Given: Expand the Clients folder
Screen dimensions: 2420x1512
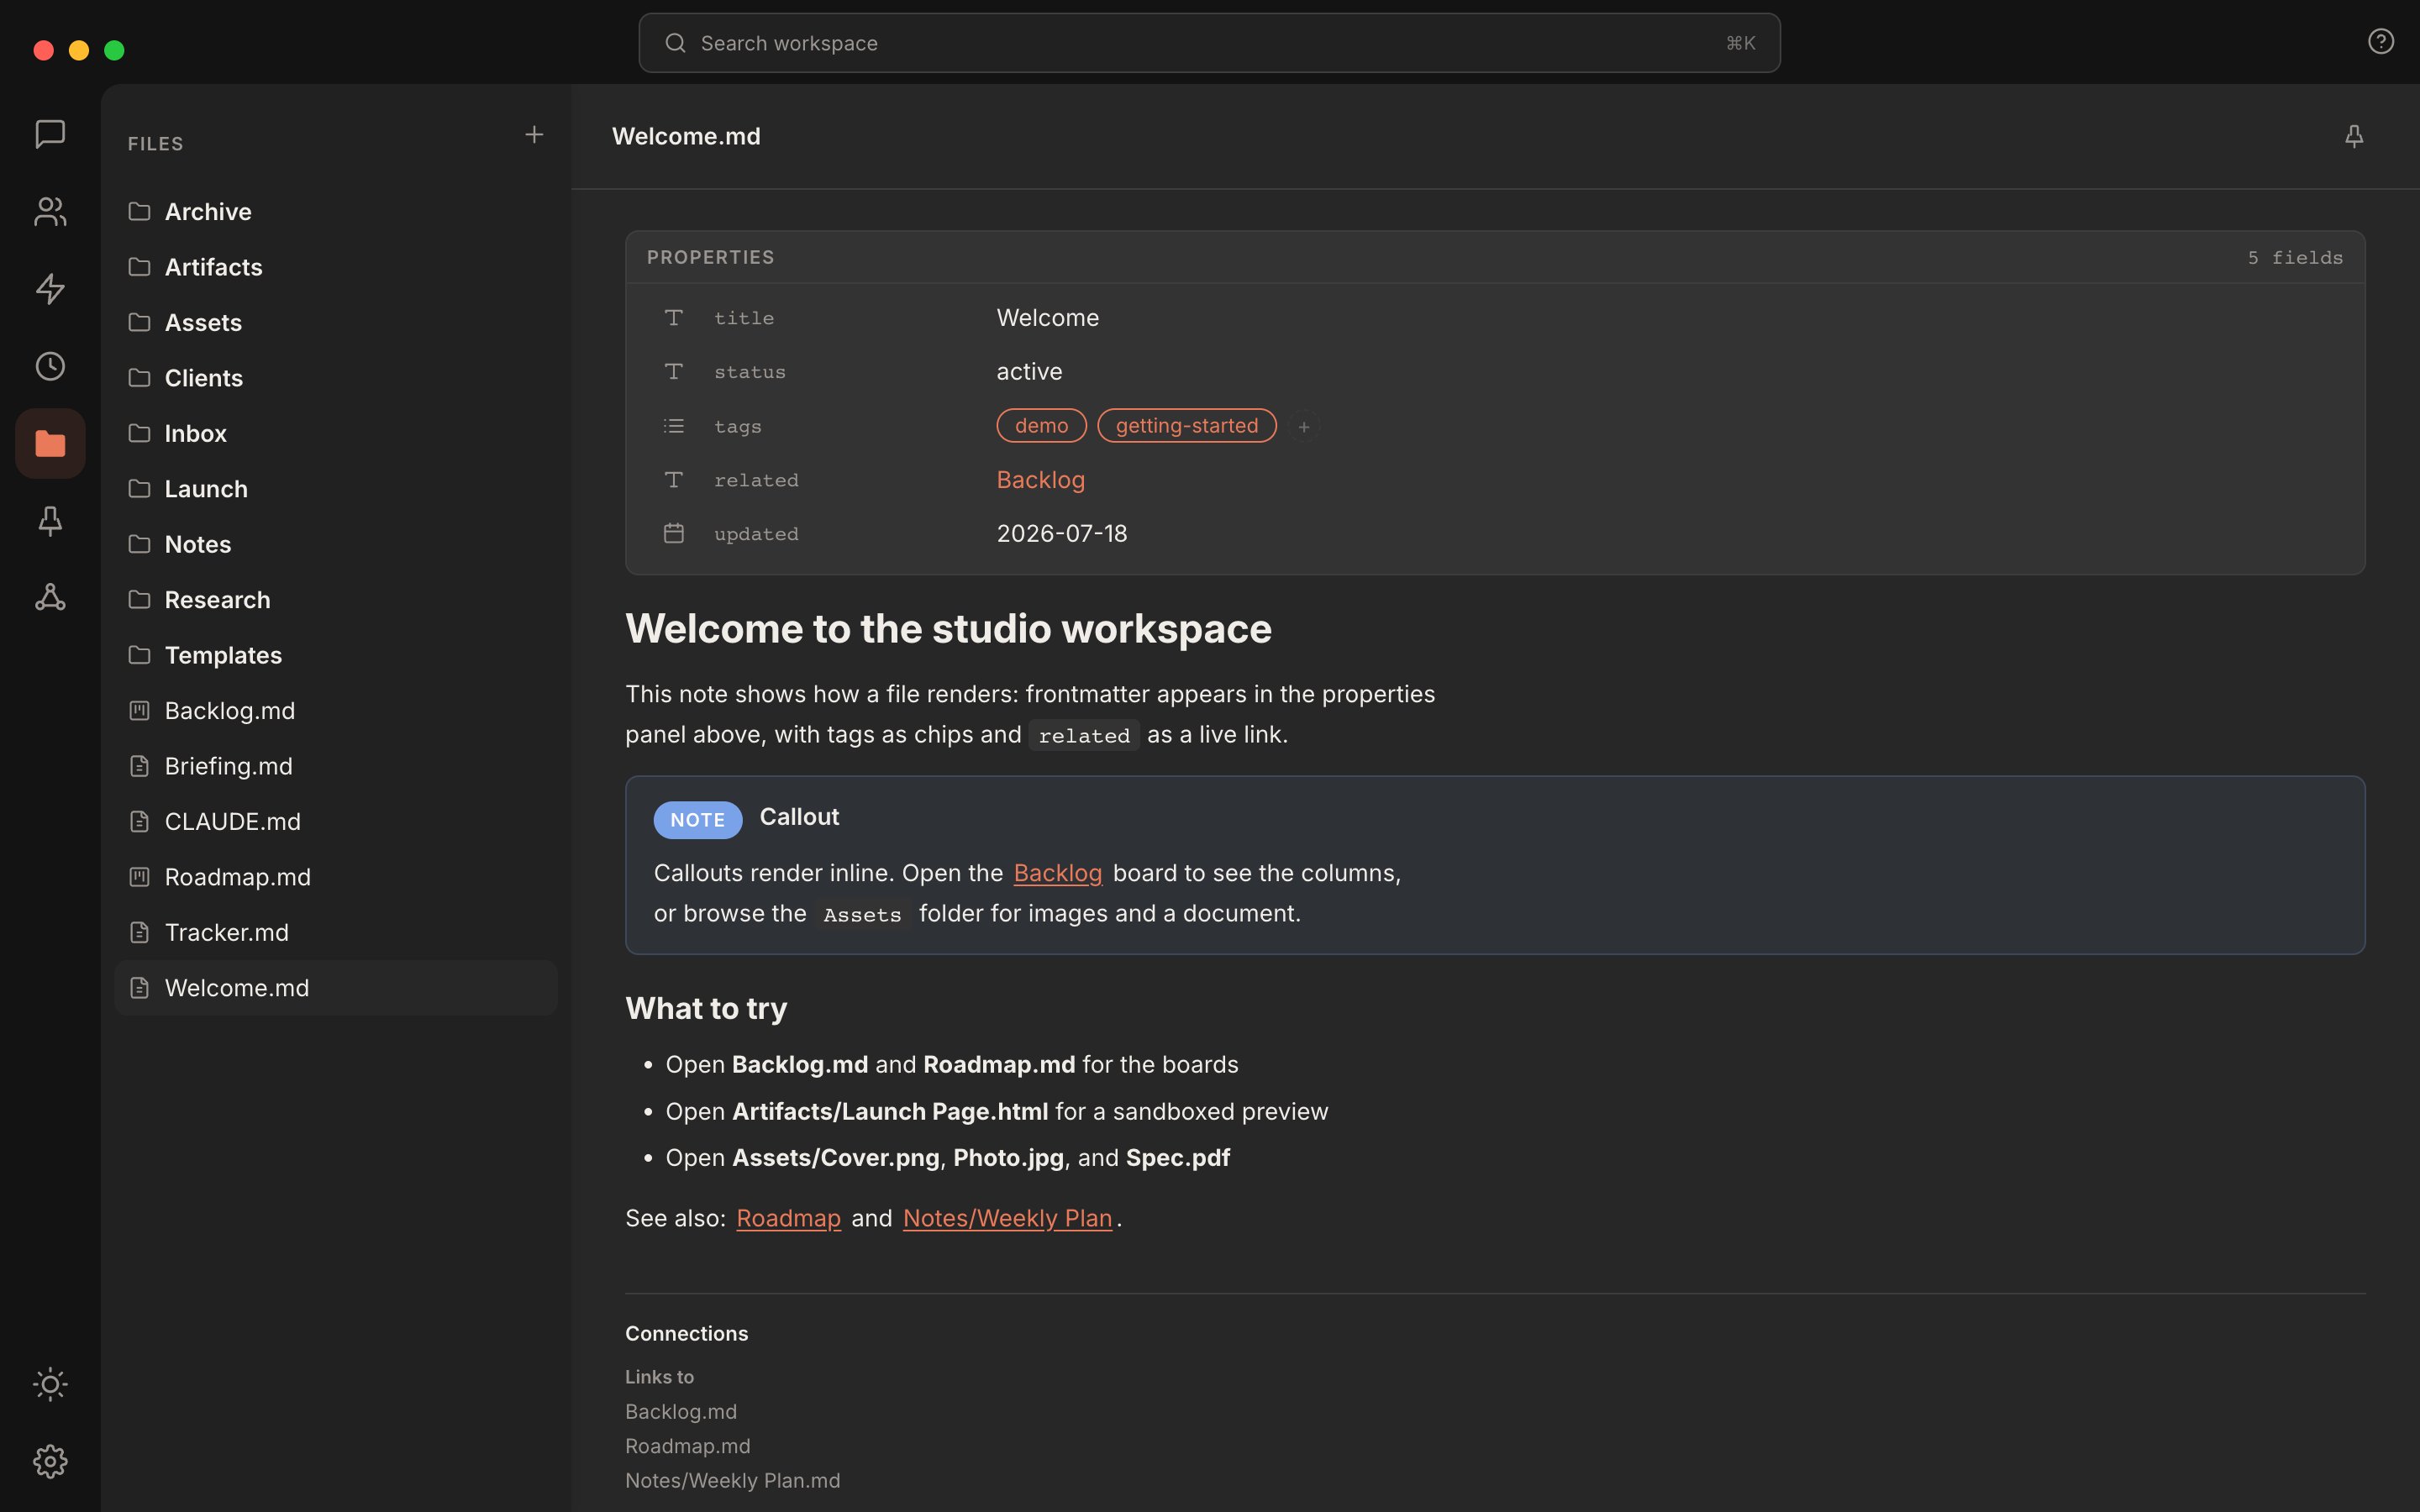Looking at the screenshot, I should (336, 378).
